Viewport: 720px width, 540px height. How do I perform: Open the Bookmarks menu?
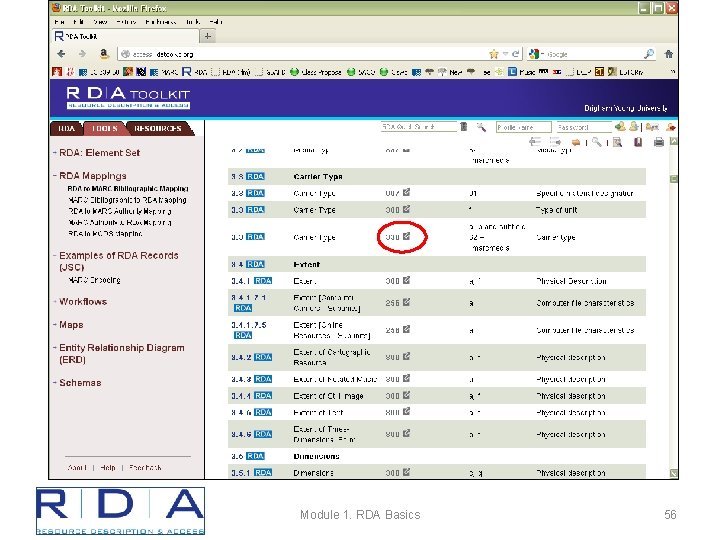point(160,22)
